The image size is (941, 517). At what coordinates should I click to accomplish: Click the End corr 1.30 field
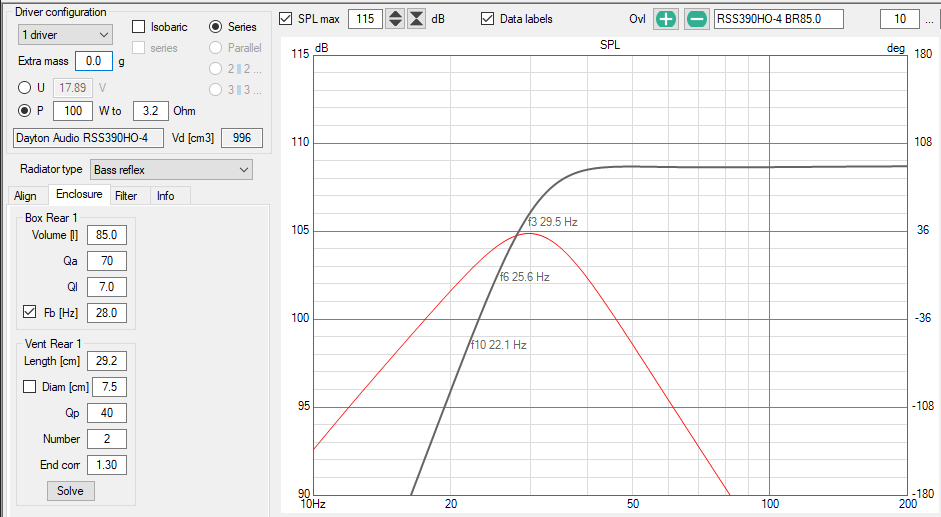coord(107,465)
